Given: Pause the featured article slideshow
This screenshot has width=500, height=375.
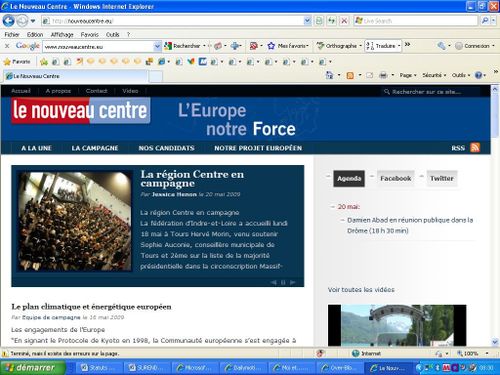Looking at the screenshot, I should 283,282.
